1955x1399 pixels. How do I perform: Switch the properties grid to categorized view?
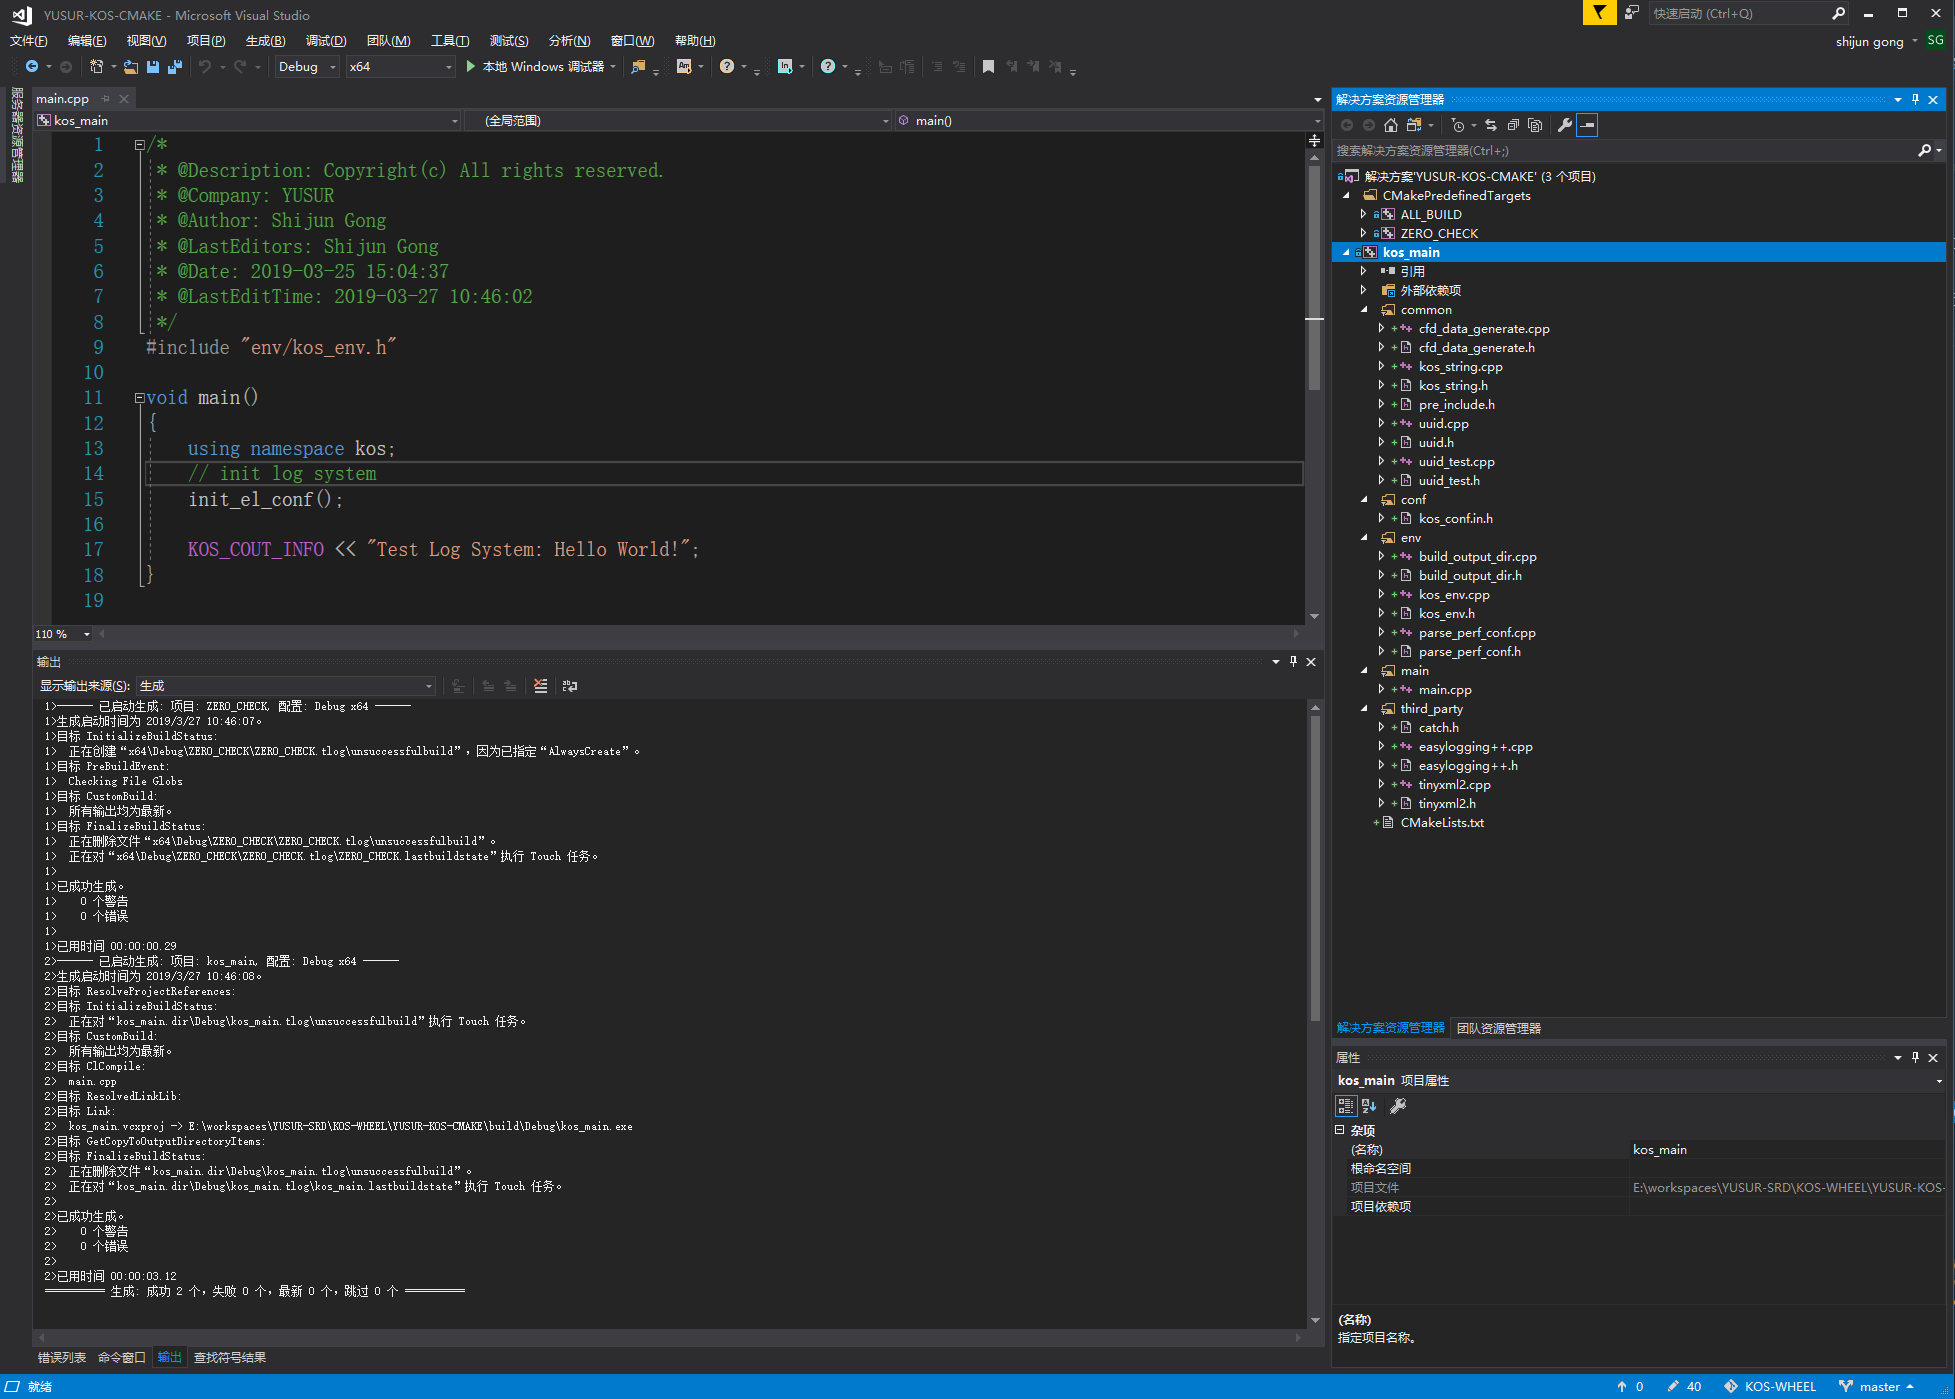(1346, 1106)
